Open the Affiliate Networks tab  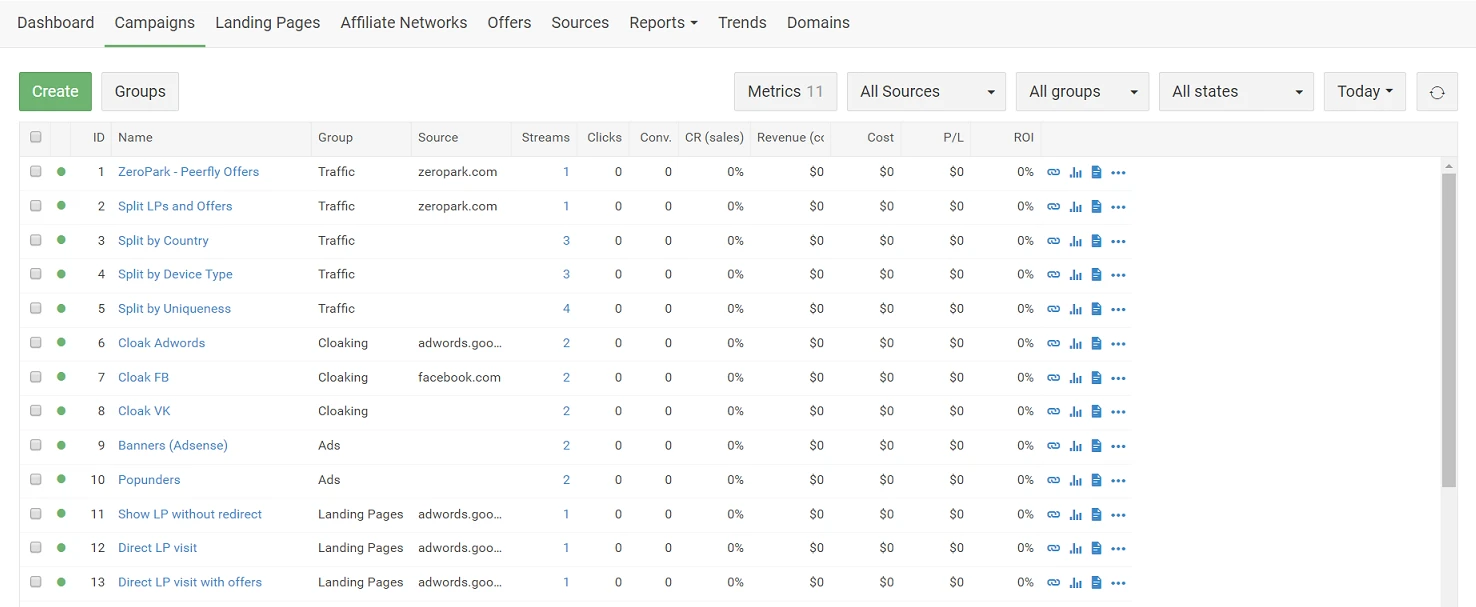(x=404, y=22)
